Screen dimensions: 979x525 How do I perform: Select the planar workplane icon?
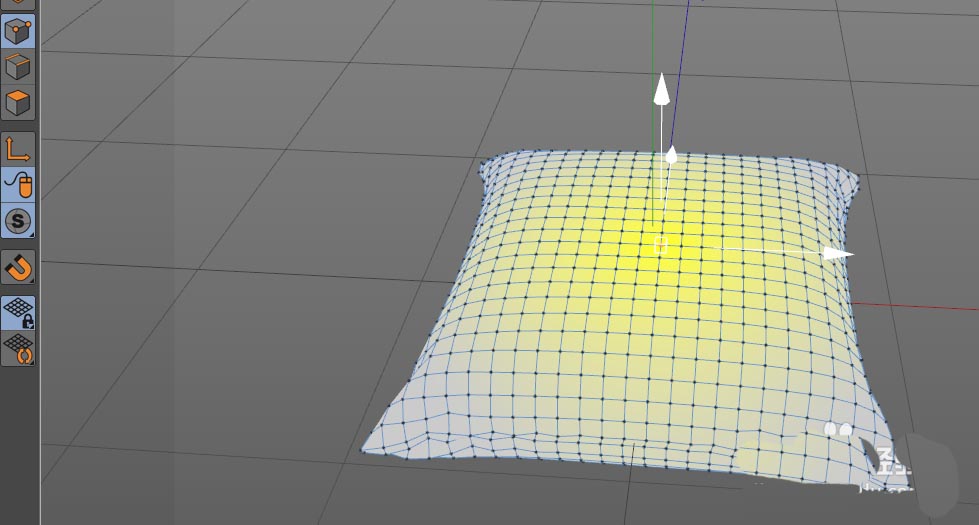click(18, 349)
